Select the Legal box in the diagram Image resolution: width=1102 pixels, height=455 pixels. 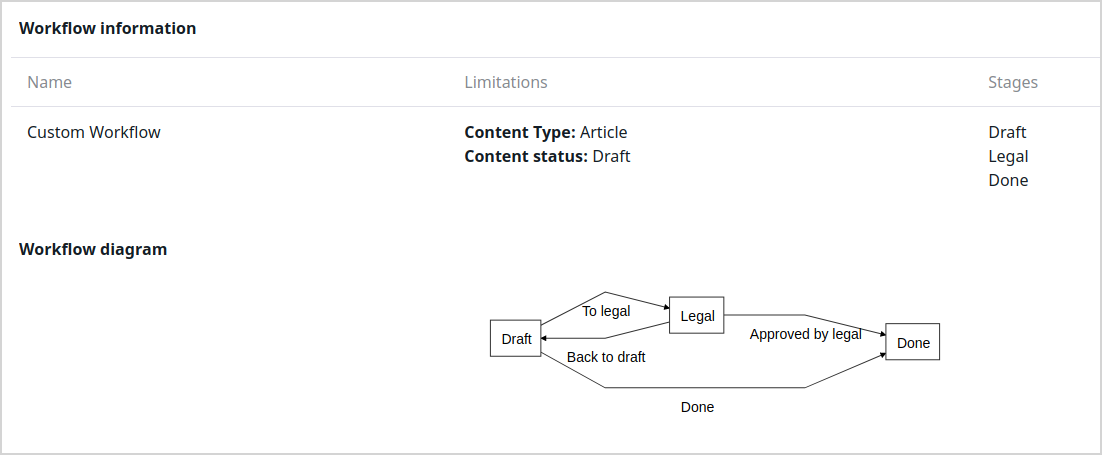tap(696, 315)
